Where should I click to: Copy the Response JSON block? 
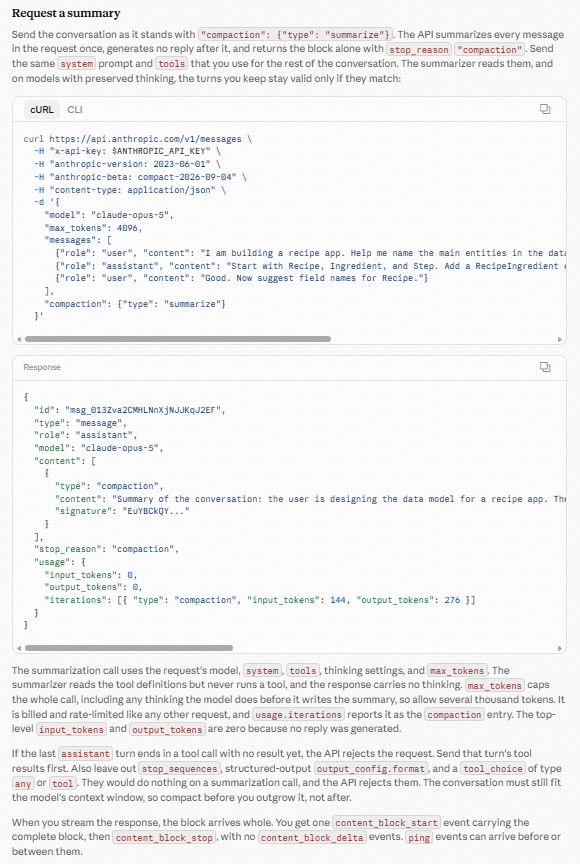[545, 367]
